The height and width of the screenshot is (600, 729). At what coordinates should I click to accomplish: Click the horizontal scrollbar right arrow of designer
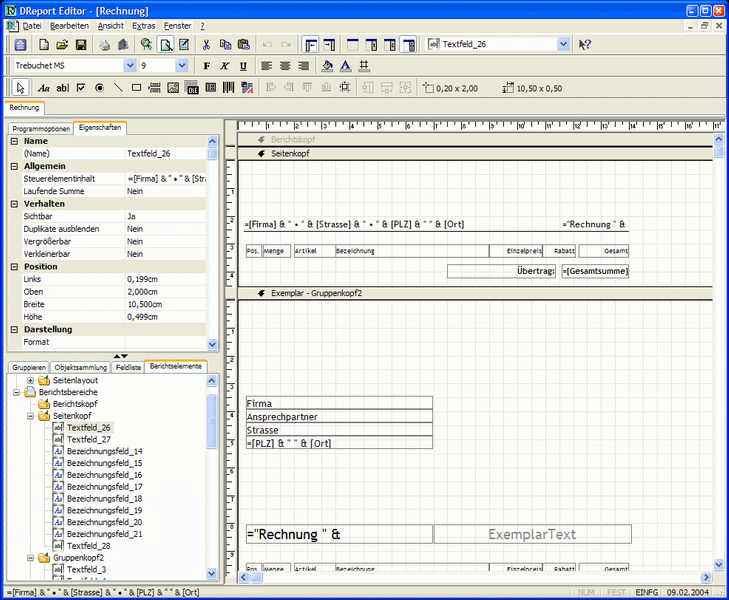pyautogui.click(x=706, y=577)
